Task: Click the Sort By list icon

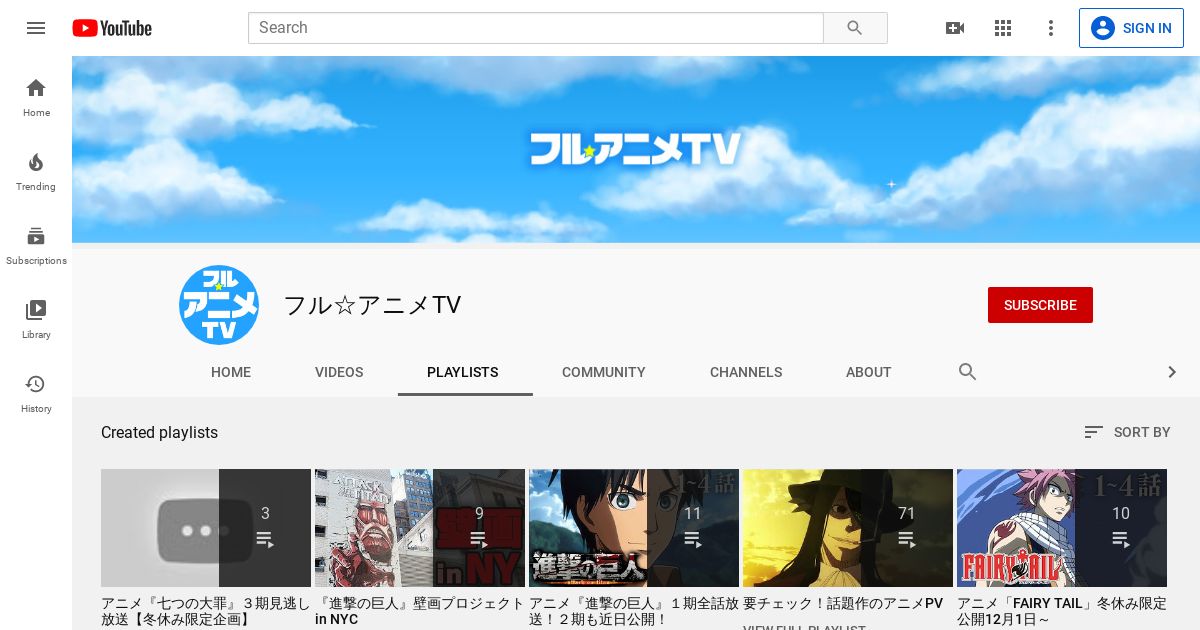Action: 1094,432
